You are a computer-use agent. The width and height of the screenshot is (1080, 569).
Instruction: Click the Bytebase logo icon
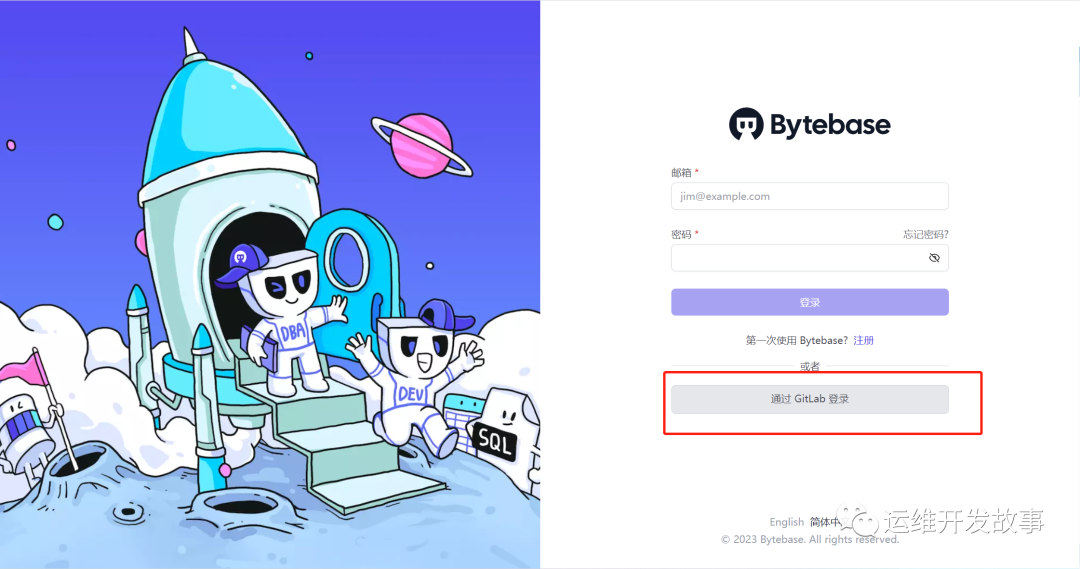(x=746, y=124)
